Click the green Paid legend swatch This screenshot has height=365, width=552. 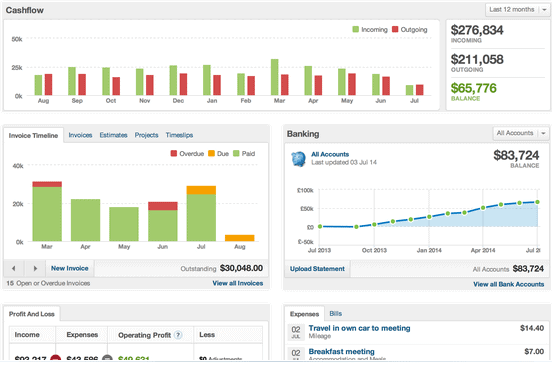click(x=236, y=153)
